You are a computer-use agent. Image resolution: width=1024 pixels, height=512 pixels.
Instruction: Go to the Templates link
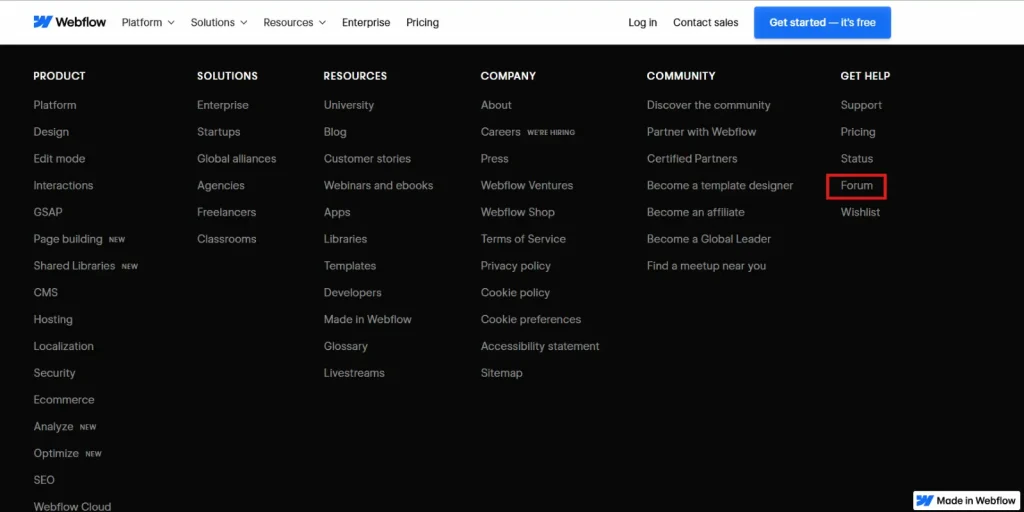point(350,266)
